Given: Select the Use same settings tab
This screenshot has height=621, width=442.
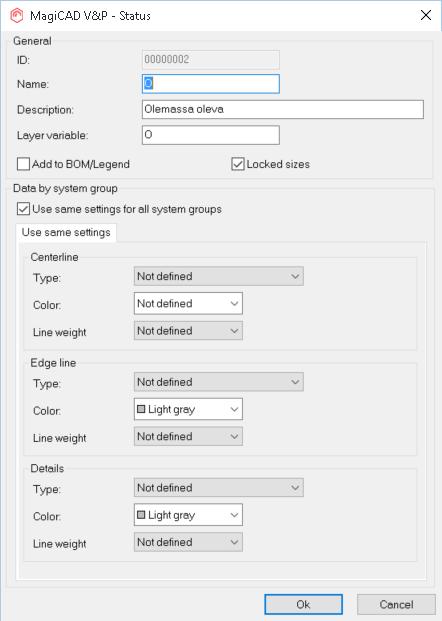Looking at the screenshot, I should coord(66,232).
